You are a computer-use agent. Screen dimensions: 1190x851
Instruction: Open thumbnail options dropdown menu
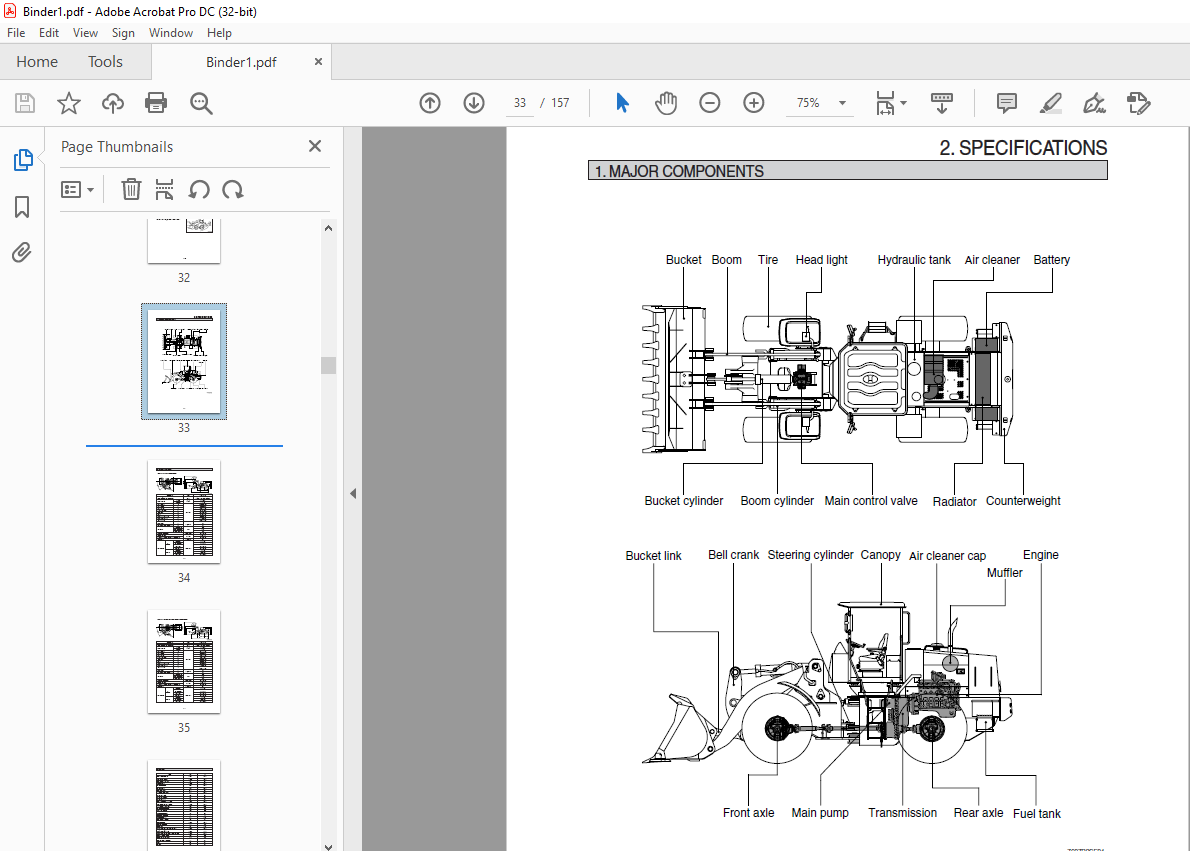click(77, 189)
